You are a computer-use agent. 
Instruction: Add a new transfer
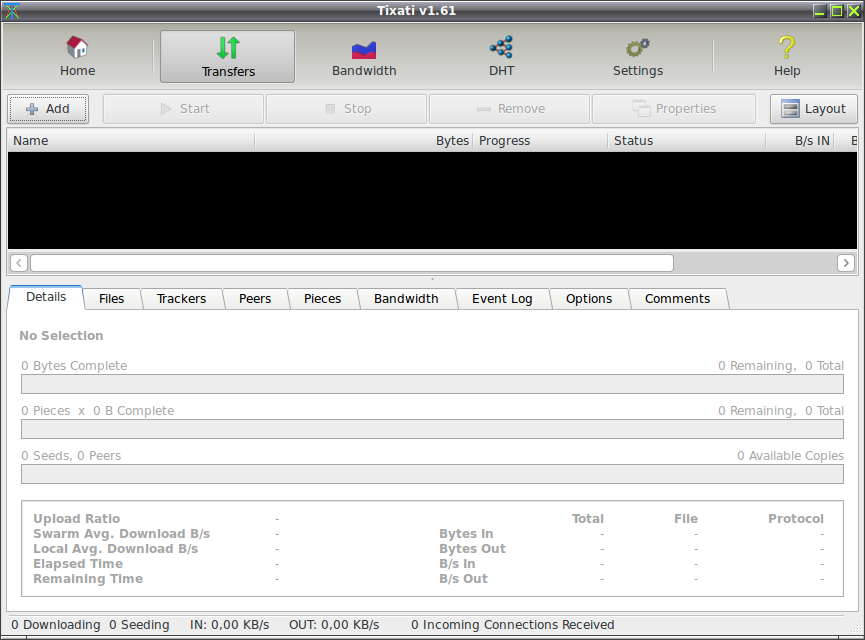pos(48,109)
